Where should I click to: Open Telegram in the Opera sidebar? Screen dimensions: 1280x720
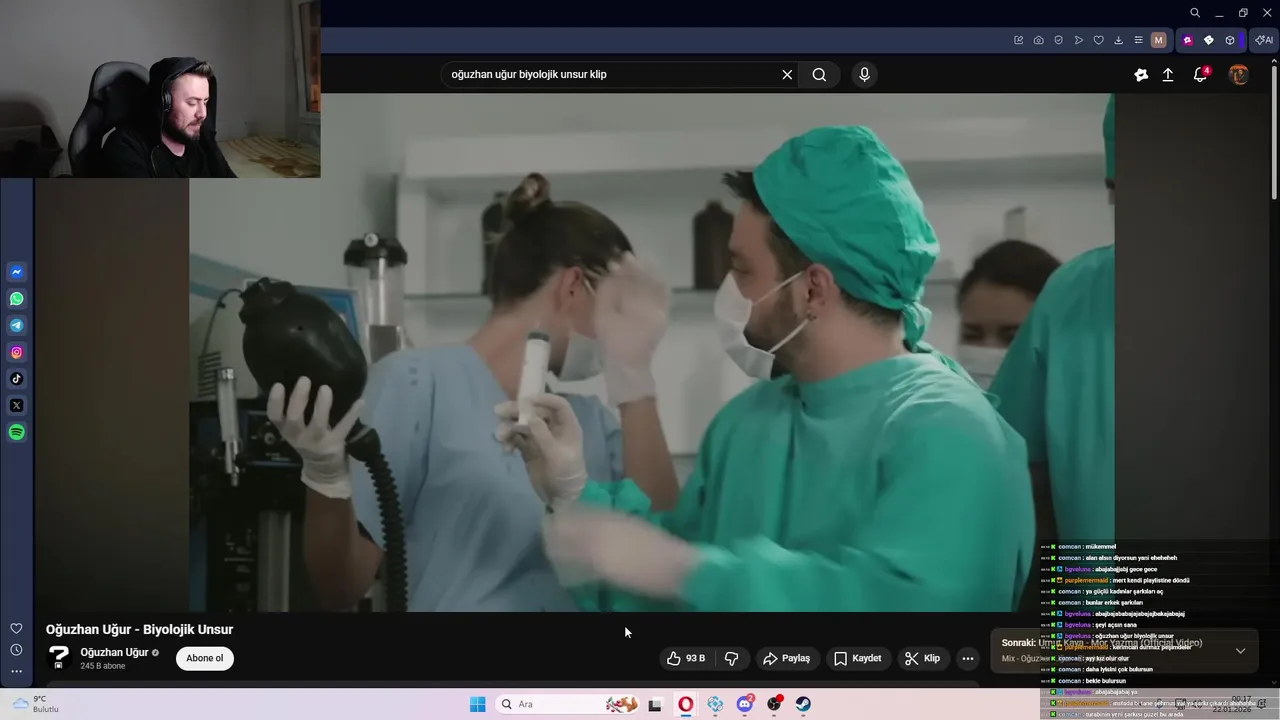17,326
